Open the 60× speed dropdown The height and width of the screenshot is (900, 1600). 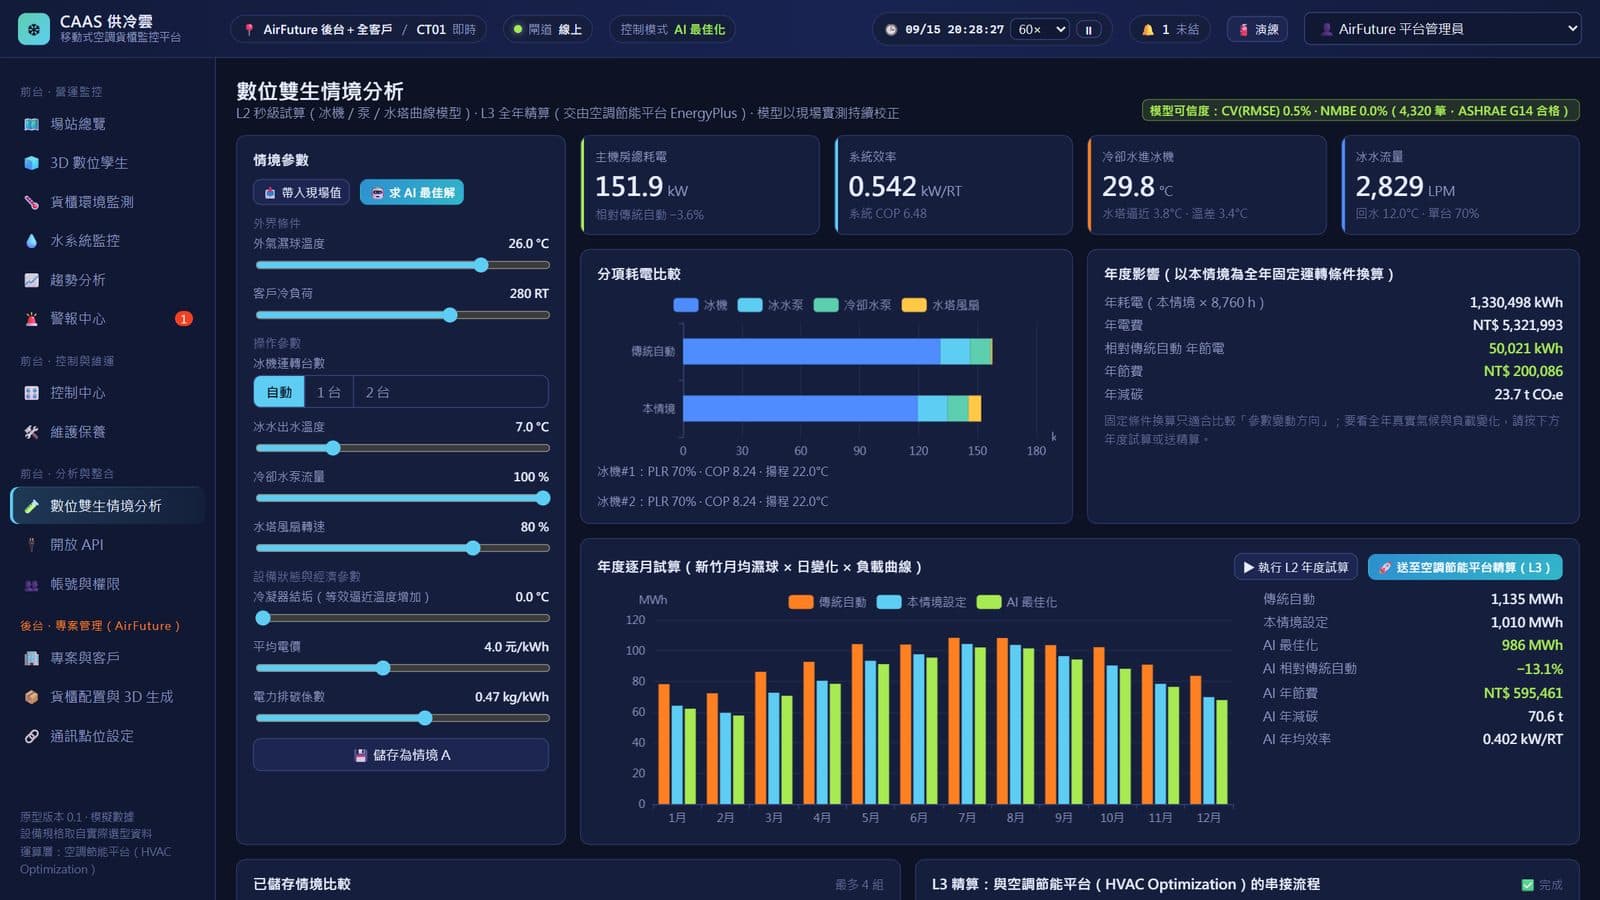point(1040,30)
